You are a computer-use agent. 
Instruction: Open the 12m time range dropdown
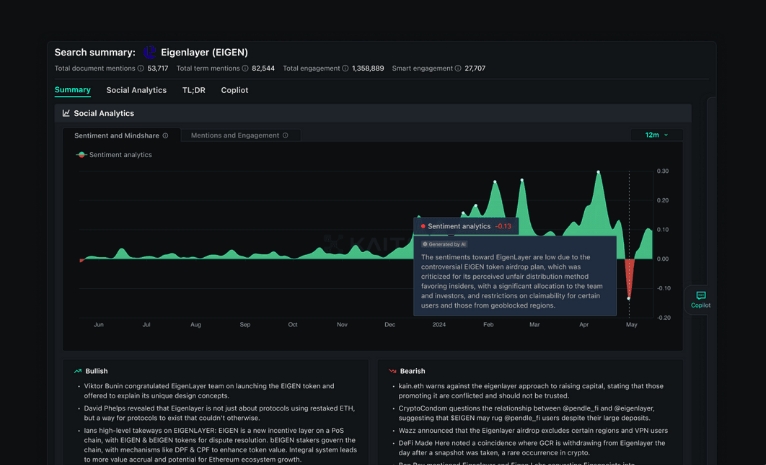[657, 135]
